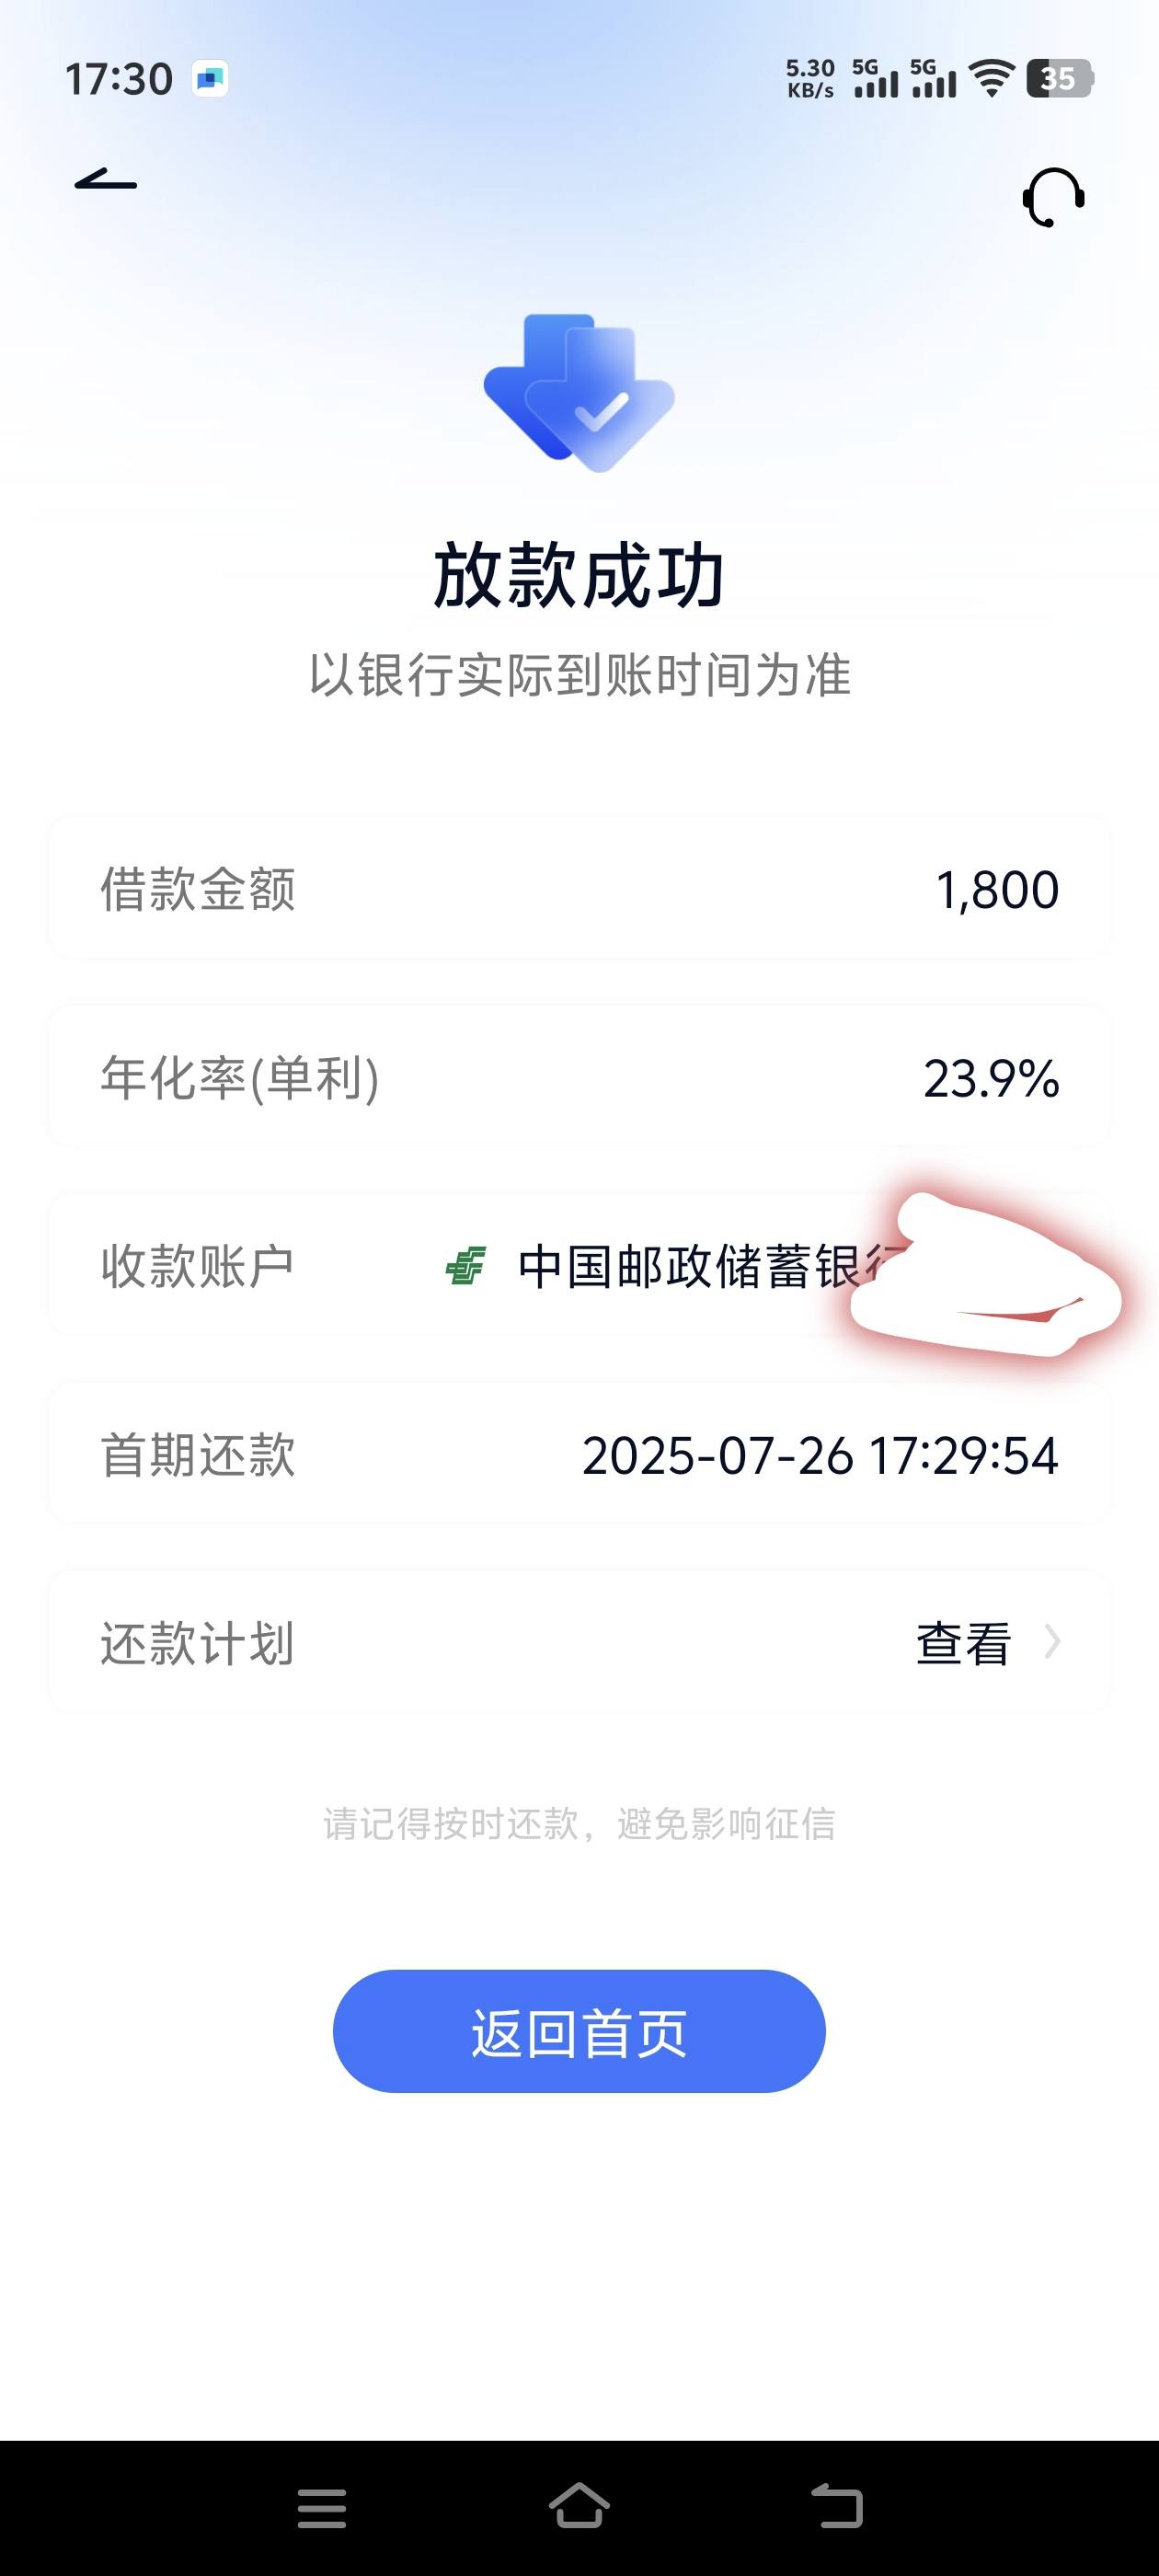Open 查看 repayment plan link
This screenshot has height=2576, width=1159.
click(x=964, y=1643)
